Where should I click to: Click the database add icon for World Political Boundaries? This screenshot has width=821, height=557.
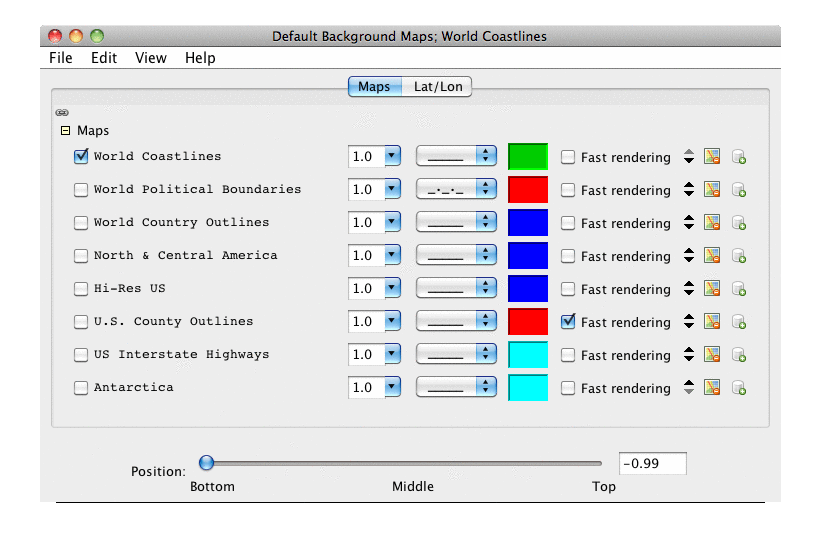pyautogui.click(x=739, y=190)
